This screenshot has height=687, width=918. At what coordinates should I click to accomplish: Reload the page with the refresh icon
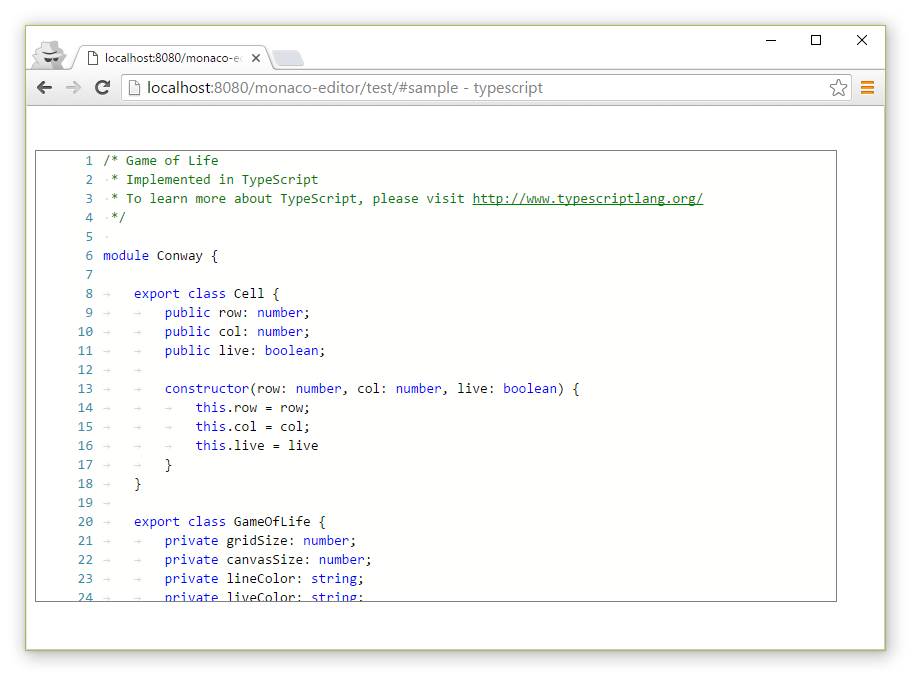(x=102, y=88)
